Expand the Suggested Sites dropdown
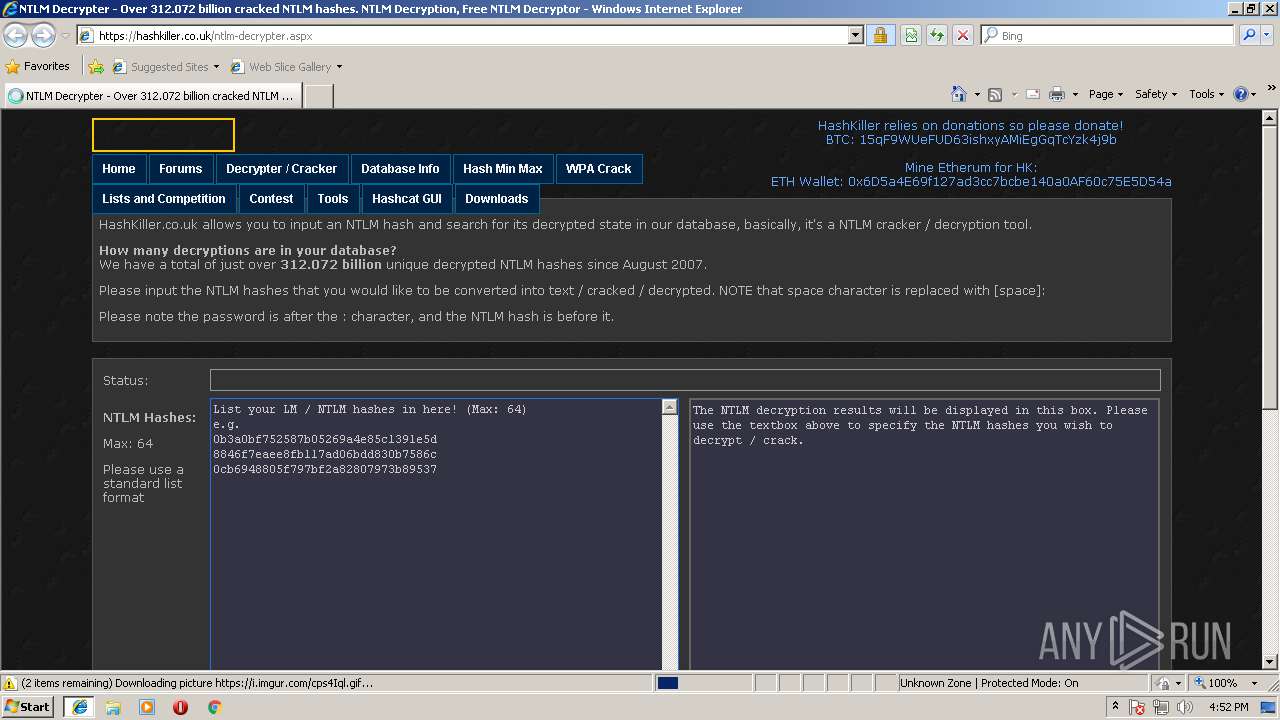1280x720 pixels. pos(216,67)
